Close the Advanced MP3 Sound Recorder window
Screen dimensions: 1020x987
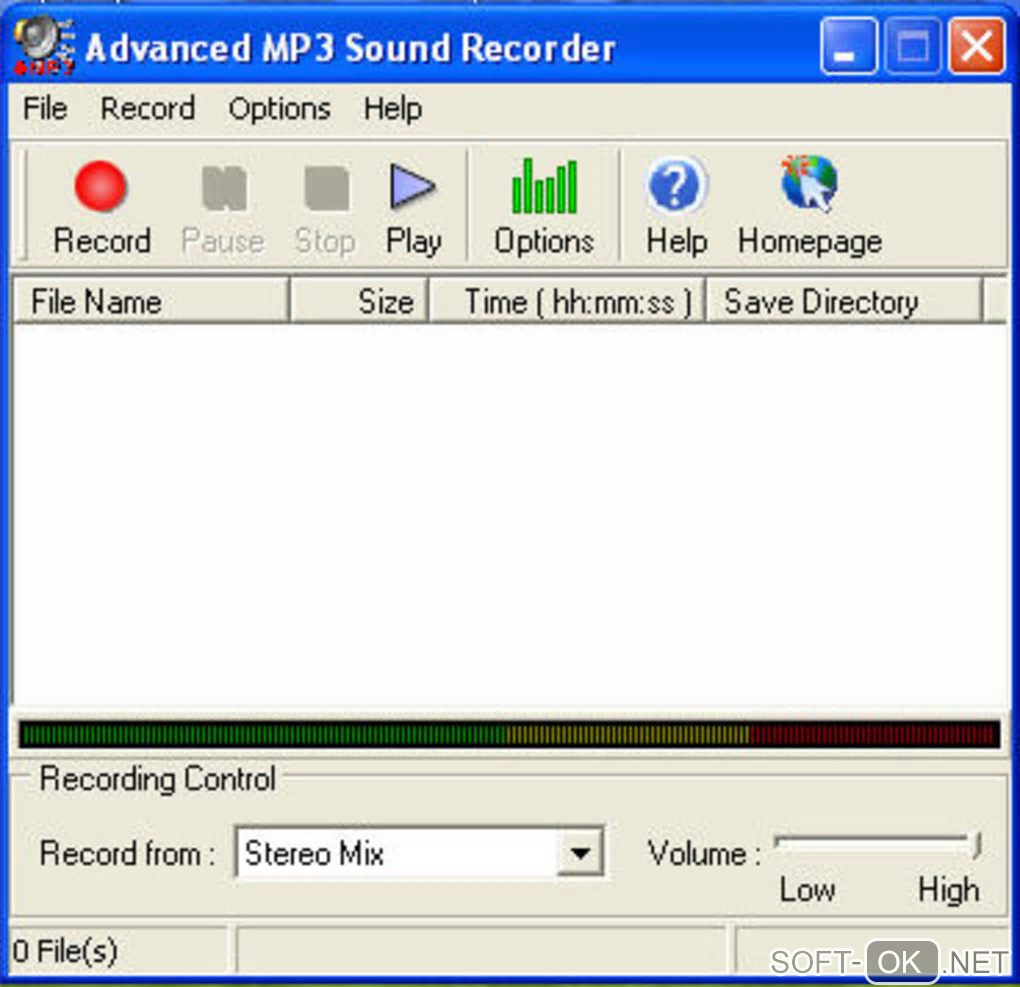(x=976, y=46)
